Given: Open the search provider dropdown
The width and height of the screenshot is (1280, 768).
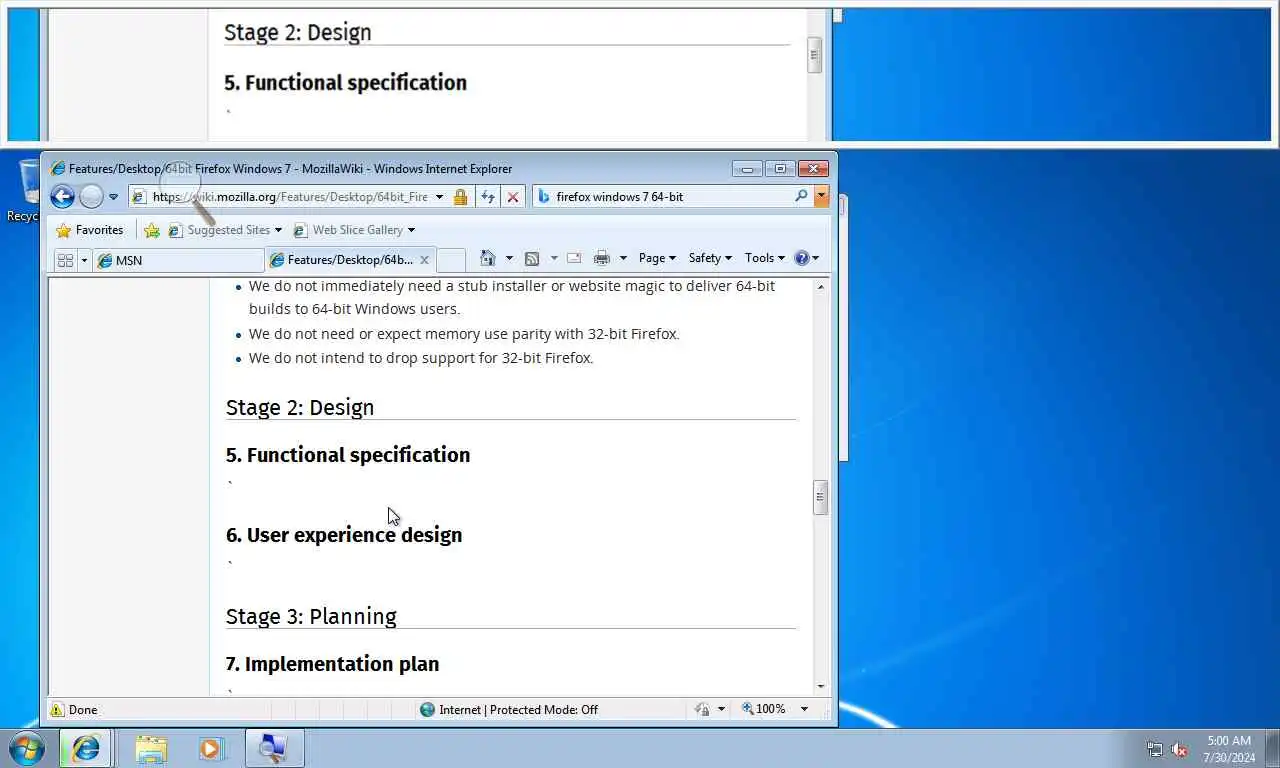Looking at the screenshot, I should point(822,197).
